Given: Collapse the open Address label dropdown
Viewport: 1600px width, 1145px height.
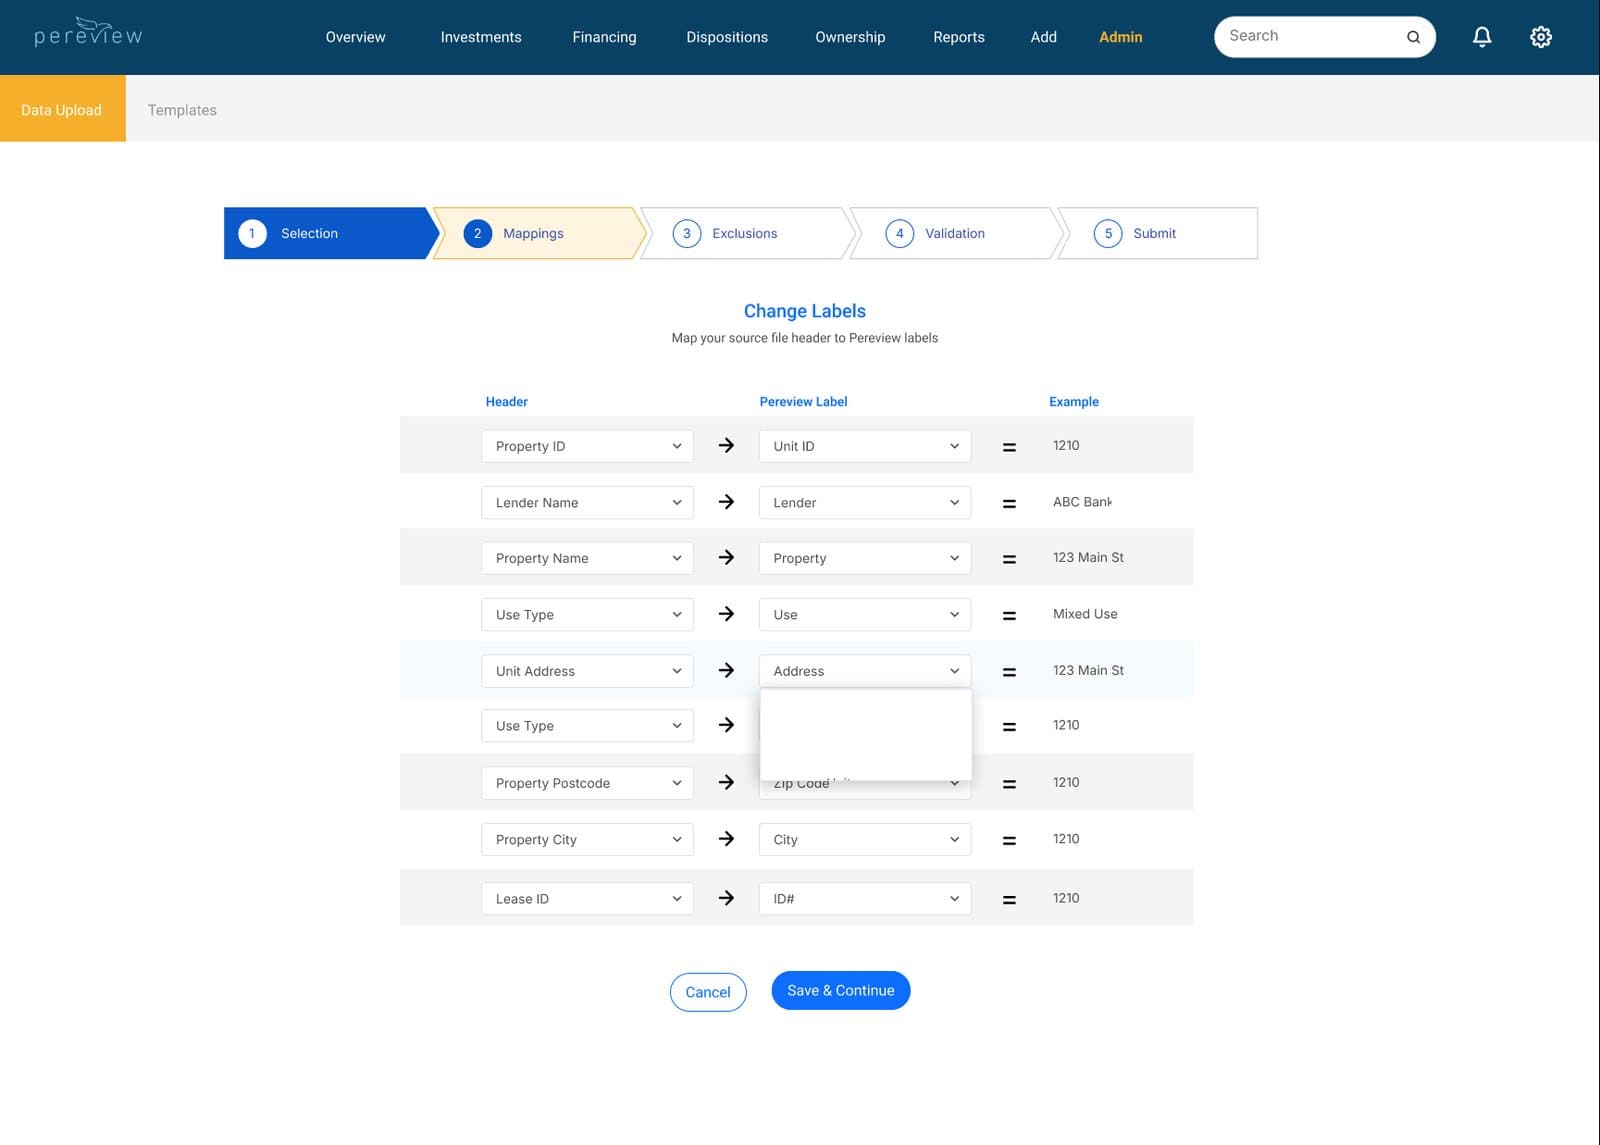Looking at the screenshot, I should tap(865, 671).
